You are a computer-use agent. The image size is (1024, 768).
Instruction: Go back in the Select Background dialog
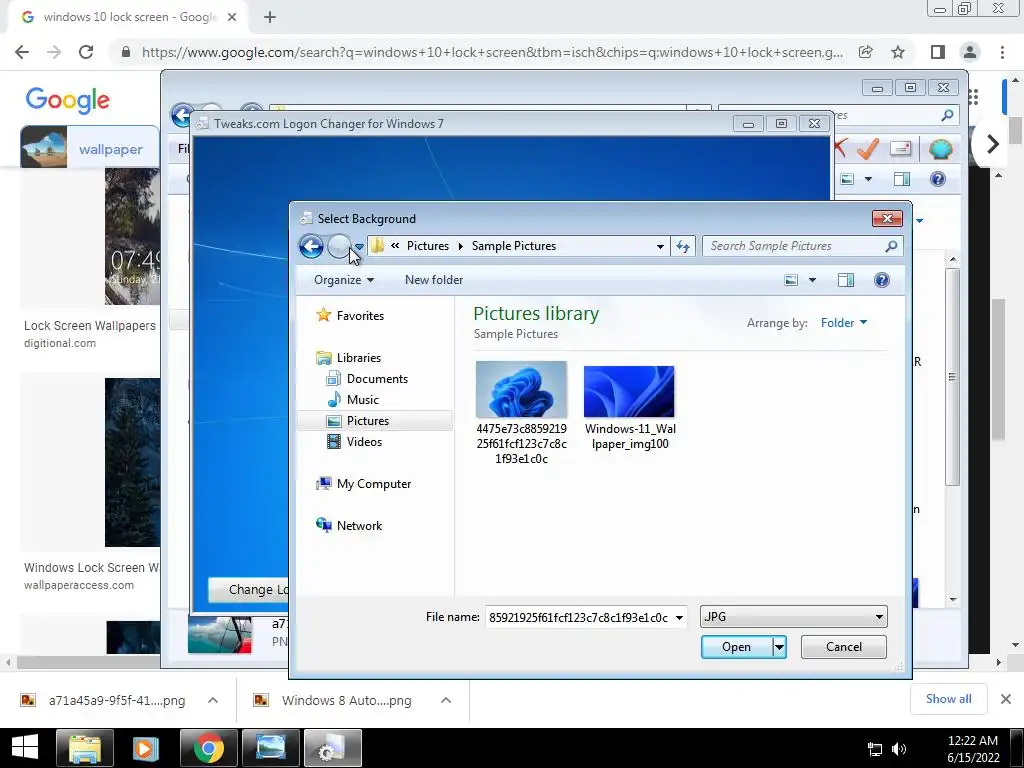(x=311, y=246)
